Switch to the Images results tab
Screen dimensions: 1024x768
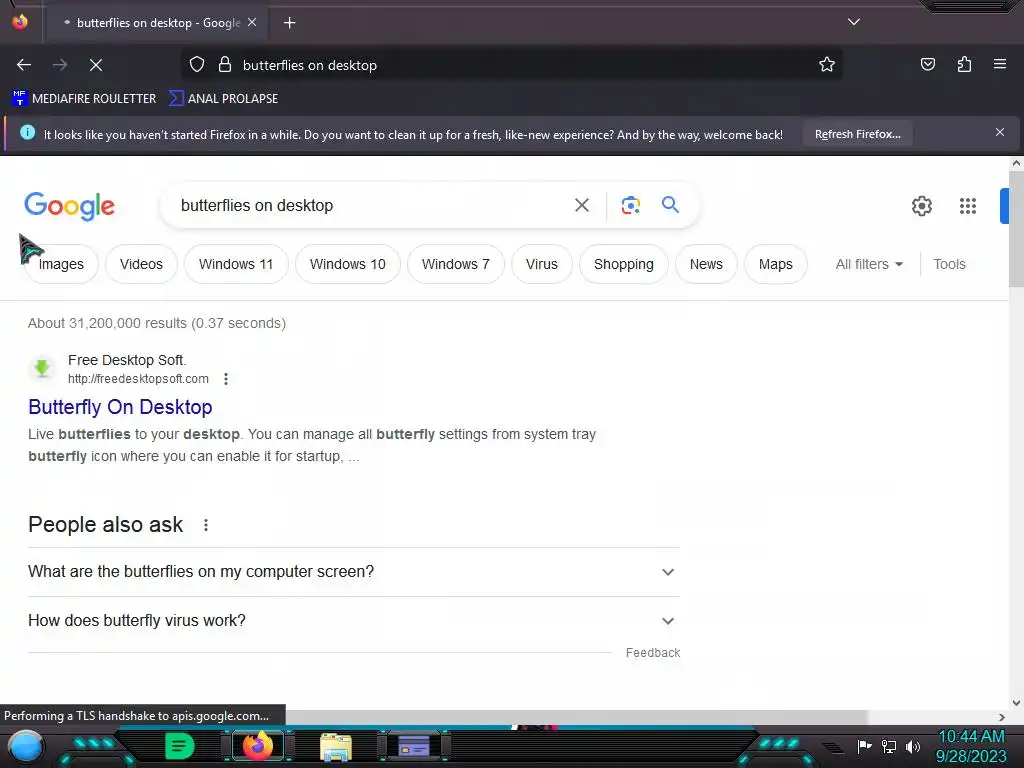(x=61, y=264)
